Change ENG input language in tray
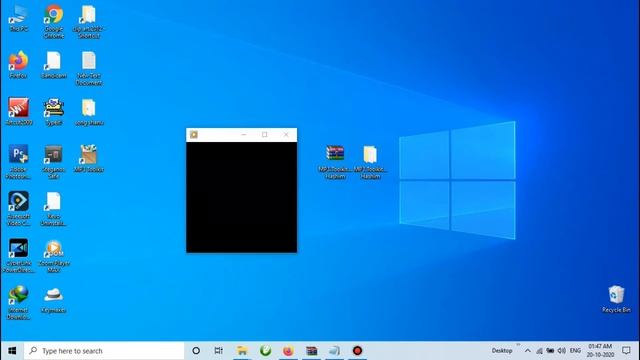This screenshot has height=360, width=640. (575, 351)
